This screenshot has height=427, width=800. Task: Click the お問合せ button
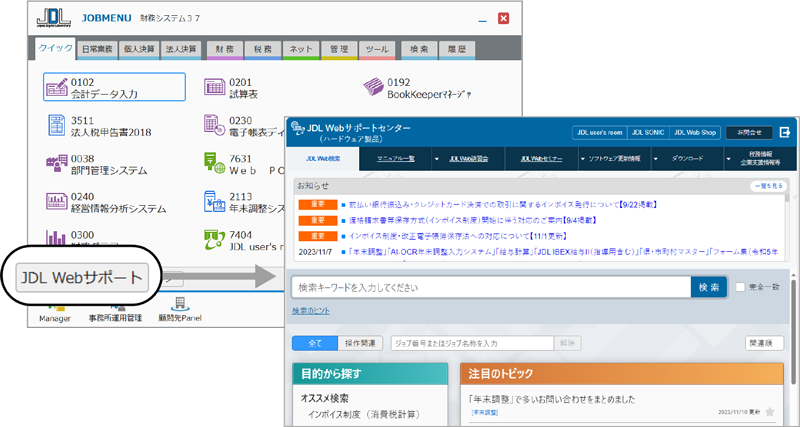(x=749, y=133)
